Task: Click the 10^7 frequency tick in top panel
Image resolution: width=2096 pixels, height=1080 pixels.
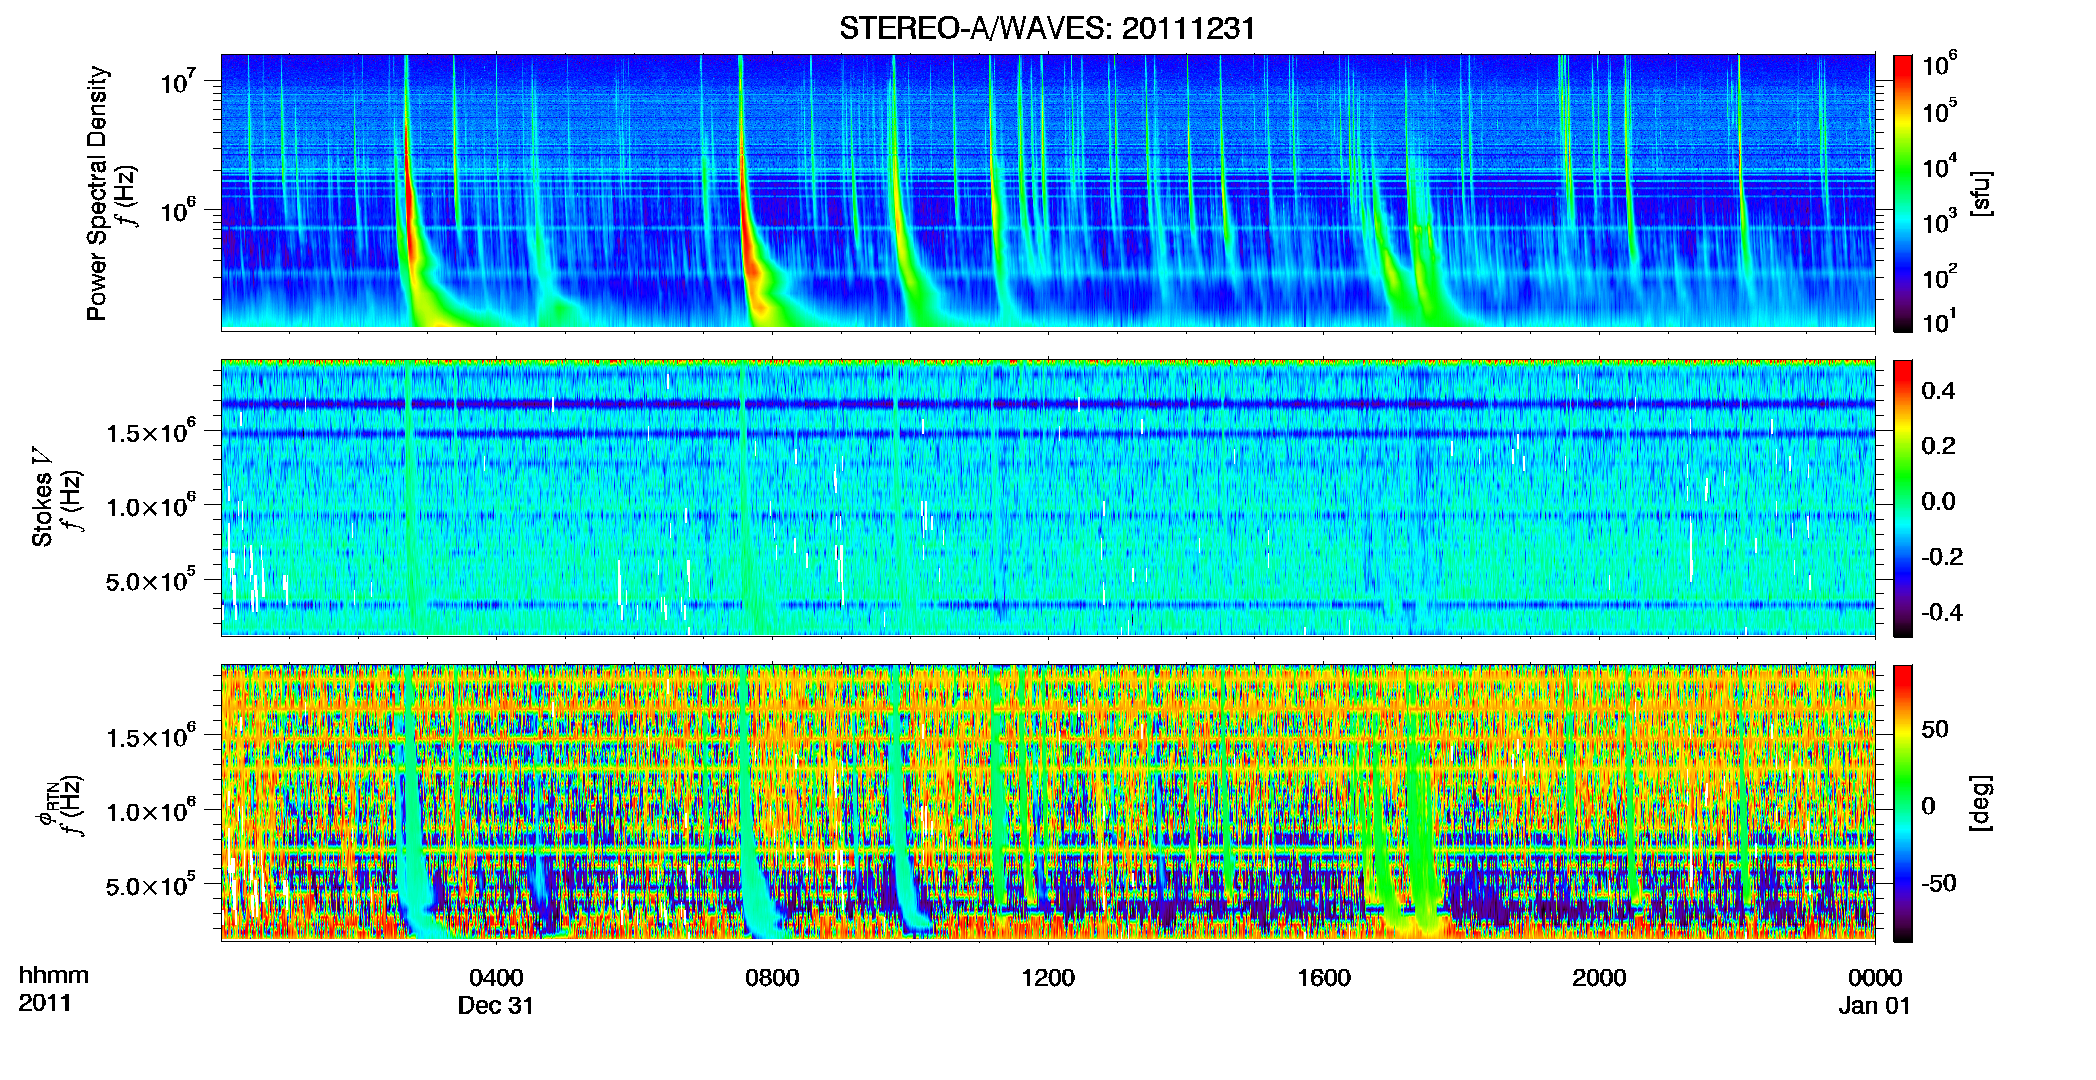Action: pos(180,80)
